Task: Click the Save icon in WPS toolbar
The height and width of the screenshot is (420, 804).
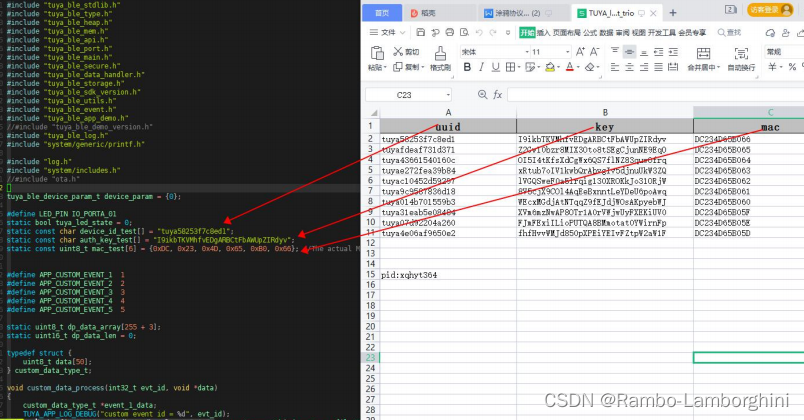Action: pos(420,32)
